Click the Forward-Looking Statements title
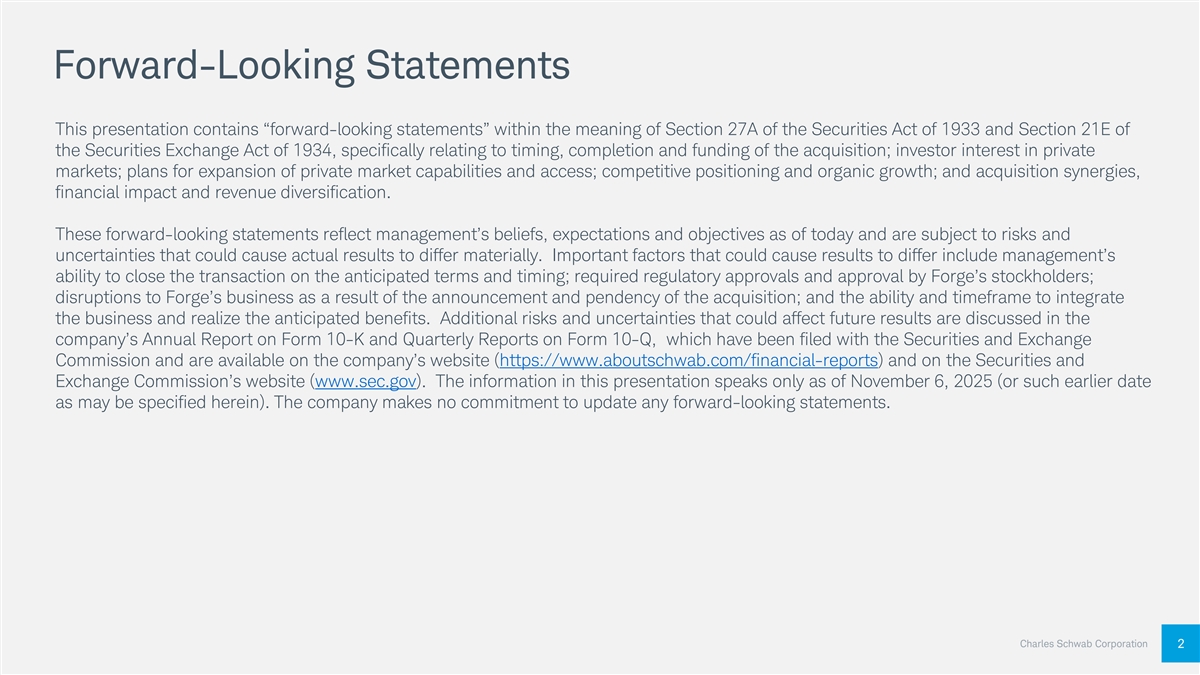The width and height of the screenshot is (1200, 675). (x=313, y=66)
